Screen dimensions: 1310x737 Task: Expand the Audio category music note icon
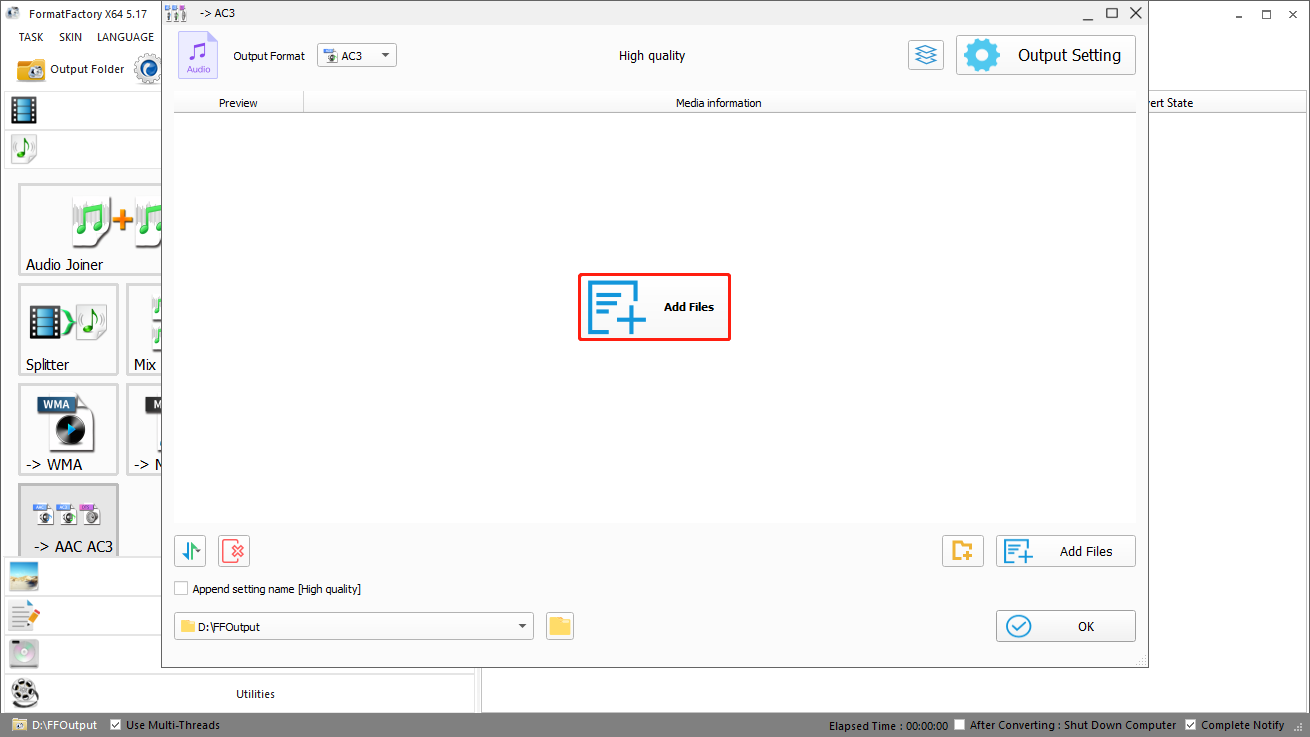coord(24,149)
